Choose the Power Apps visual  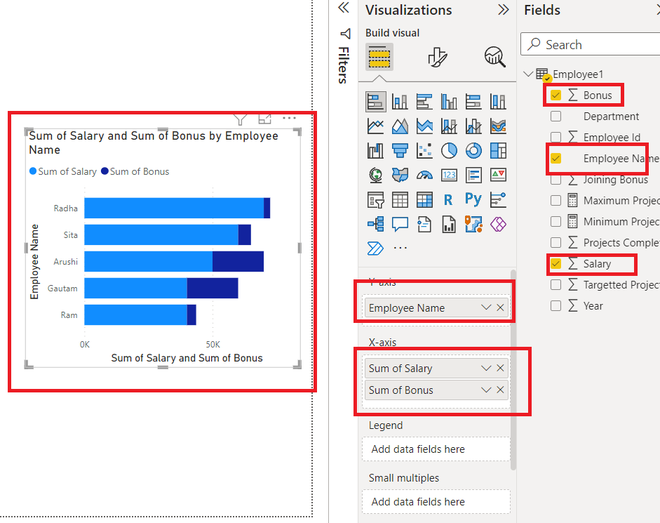pos(498,224)
